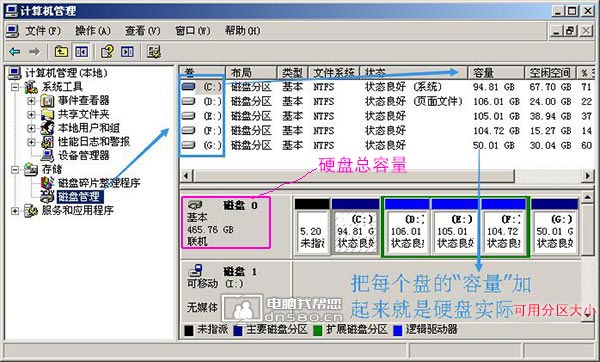Select the 5.20 unallocated partition block

(312, 226)
